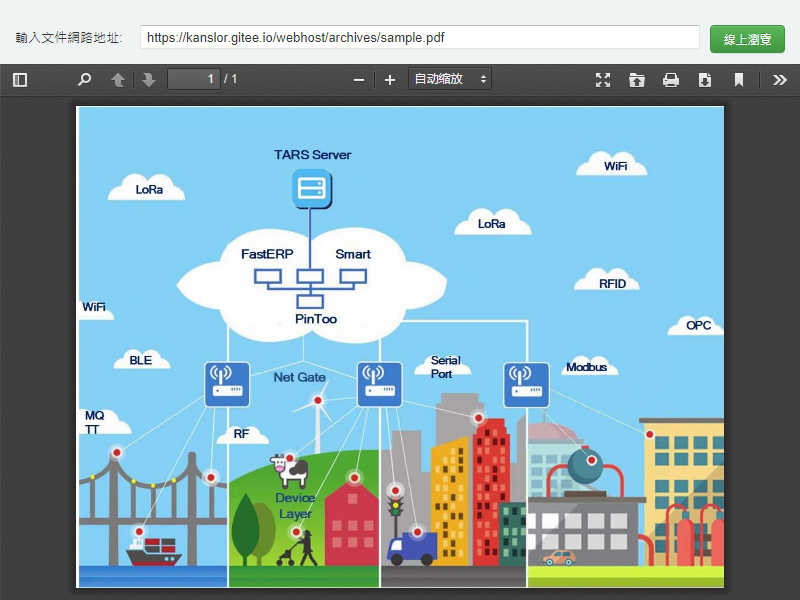Click the "OPC" cloud label

[698, 325]
